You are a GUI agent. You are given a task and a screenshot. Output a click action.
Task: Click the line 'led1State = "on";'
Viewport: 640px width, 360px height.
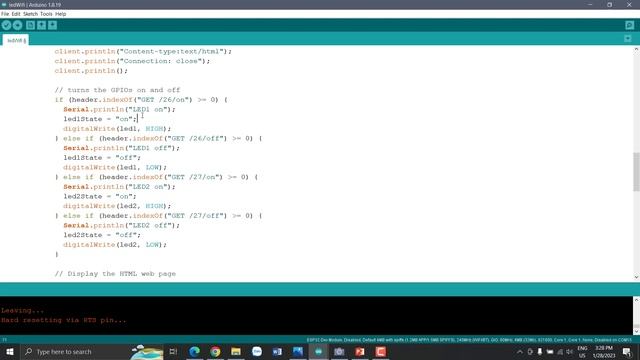(x=100, y=119)
